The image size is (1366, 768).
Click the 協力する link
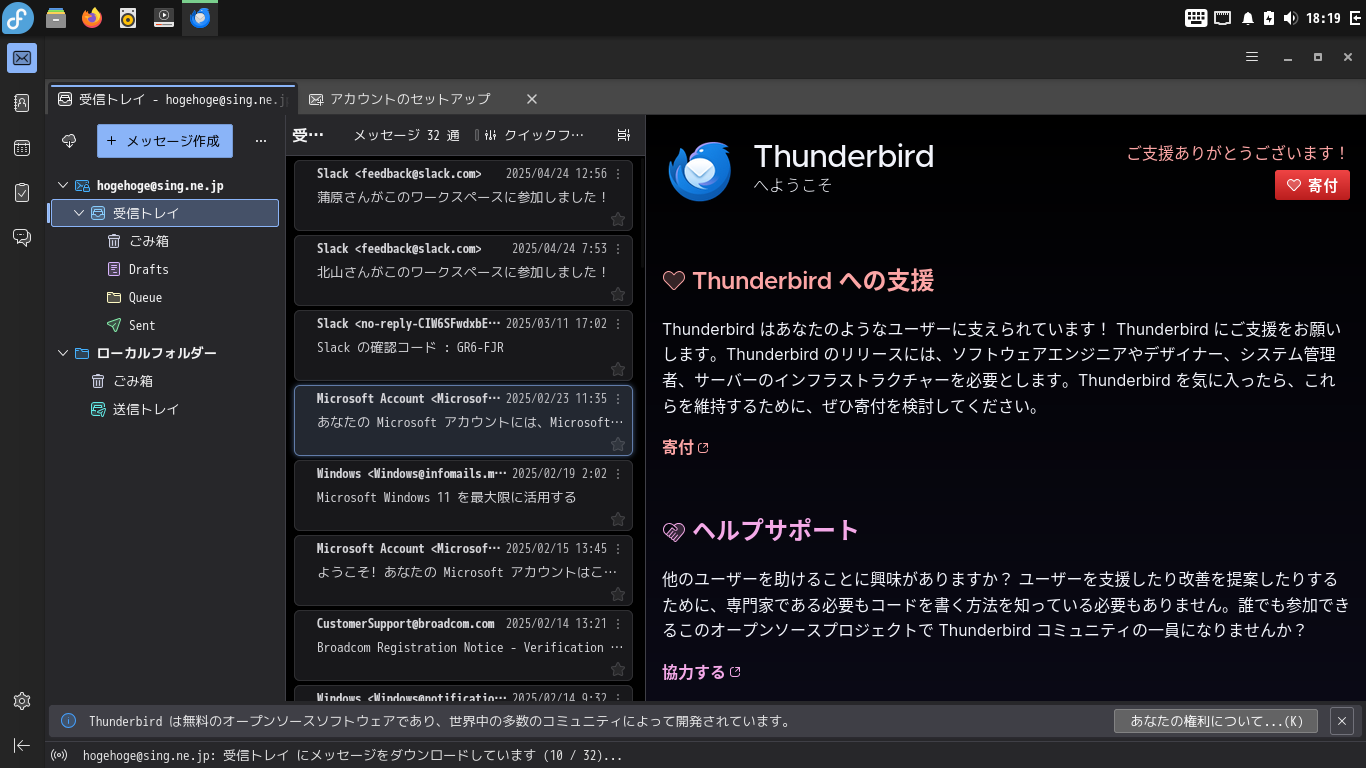701,672
